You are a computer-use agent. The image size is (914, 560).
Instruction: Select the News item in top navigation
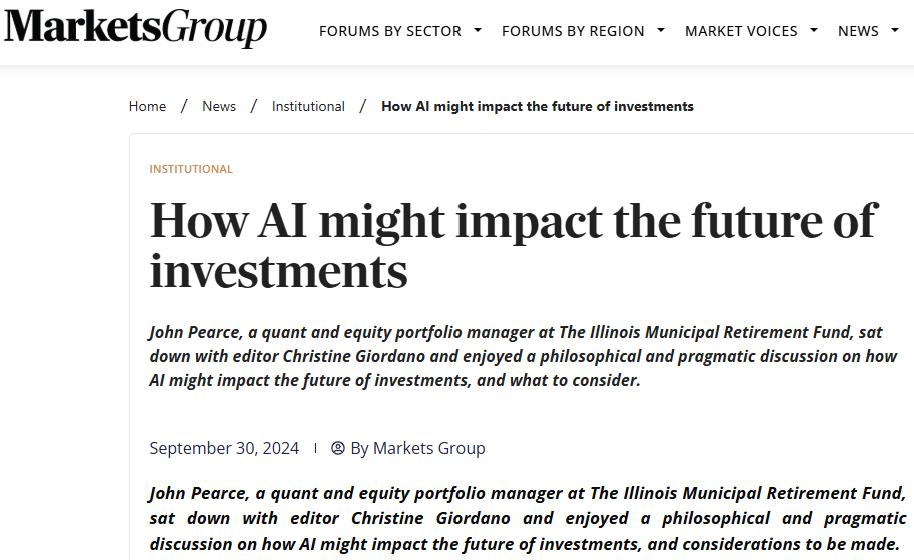858,31
